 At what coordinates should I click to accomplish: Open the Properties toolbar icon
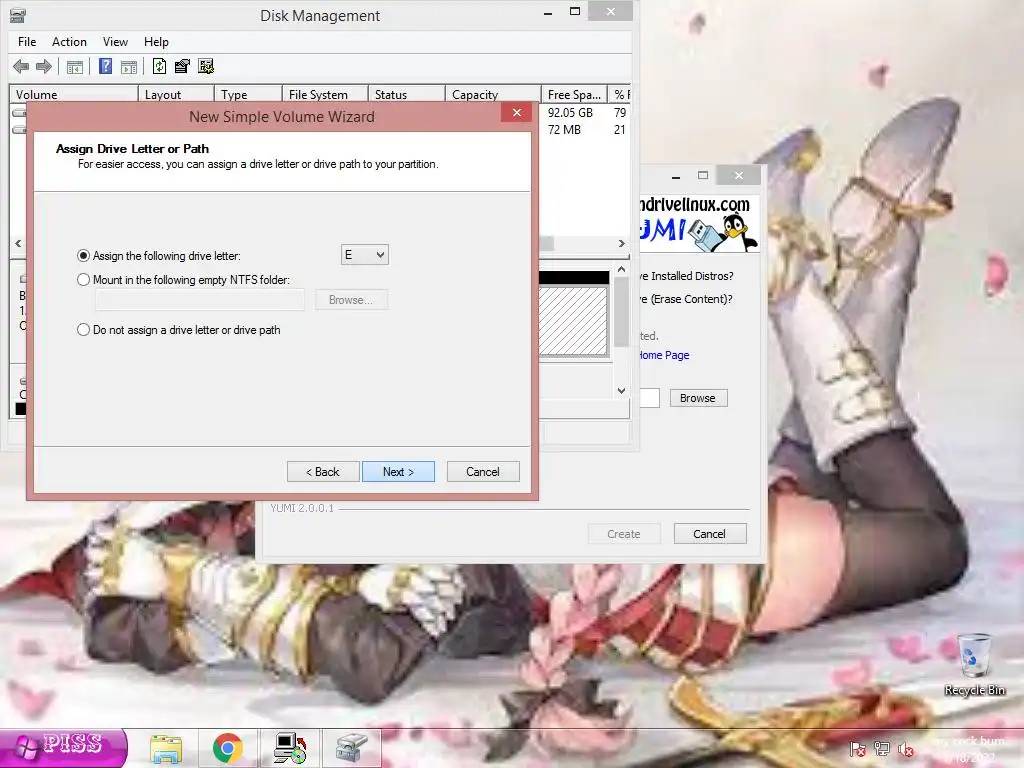[x=182, y=67]
